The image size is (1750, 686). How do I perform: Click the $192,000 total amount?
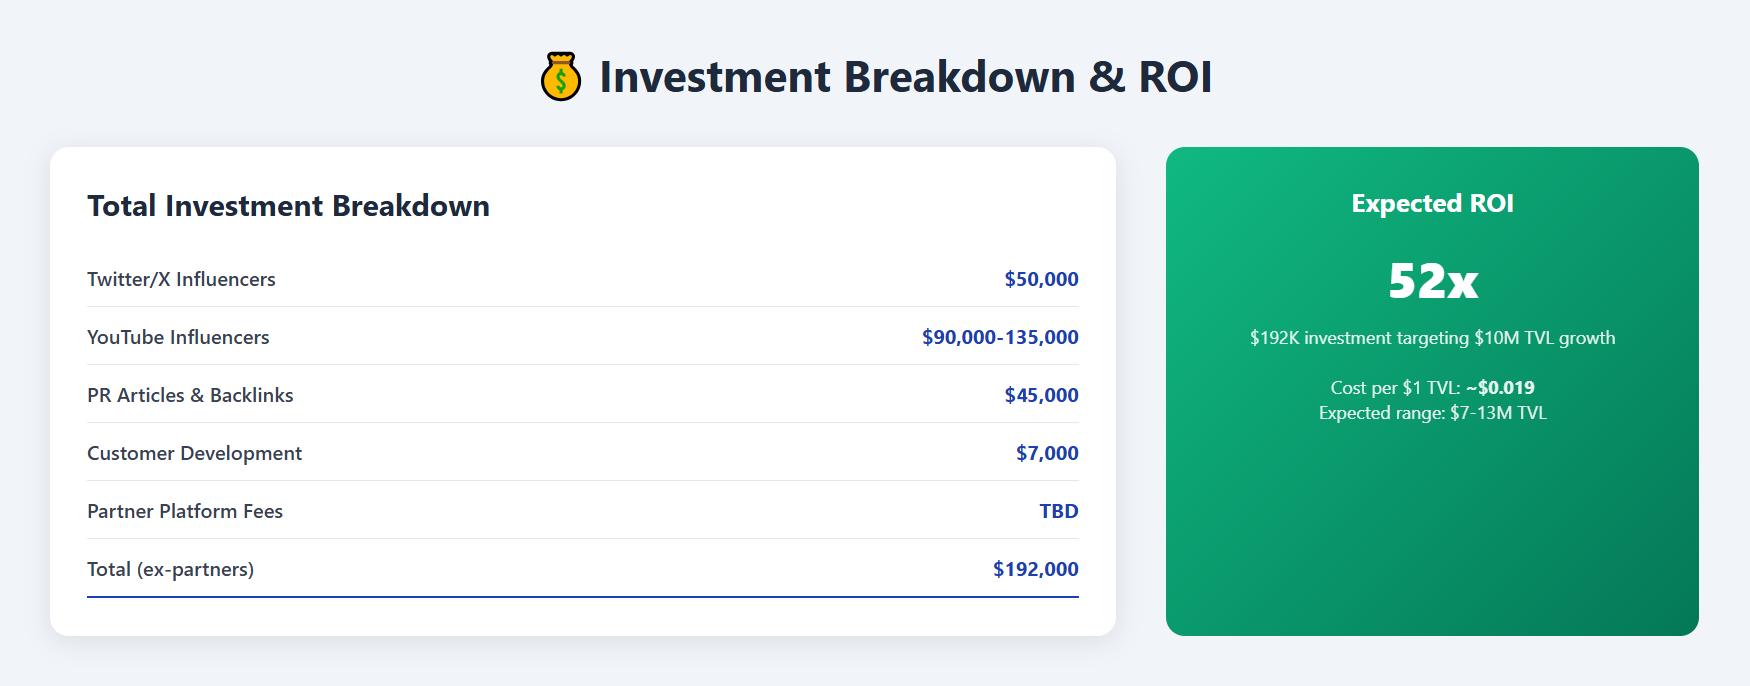[x=1035, y=569]
